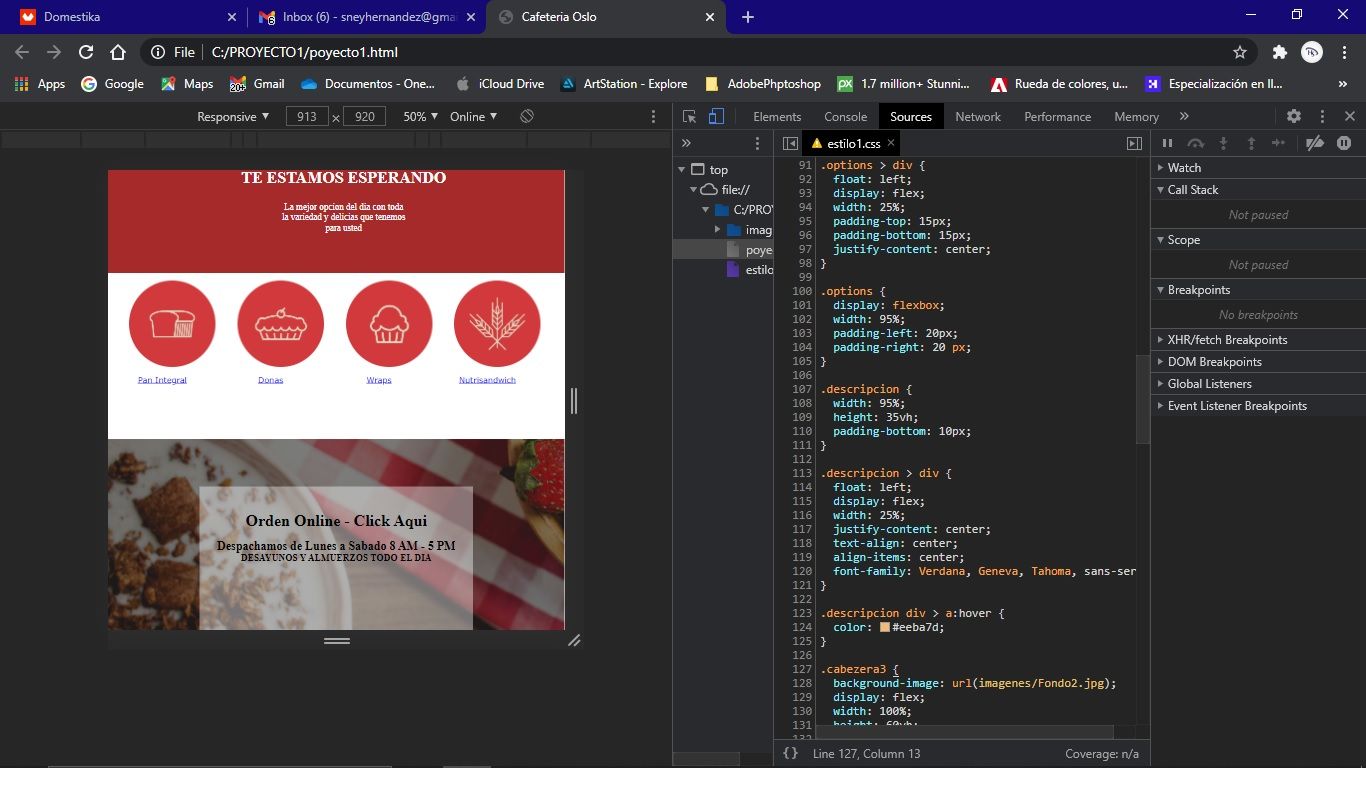1366x802 pixels.
Task: Click the viewport width field showing 913
Action: pos(307,116)
